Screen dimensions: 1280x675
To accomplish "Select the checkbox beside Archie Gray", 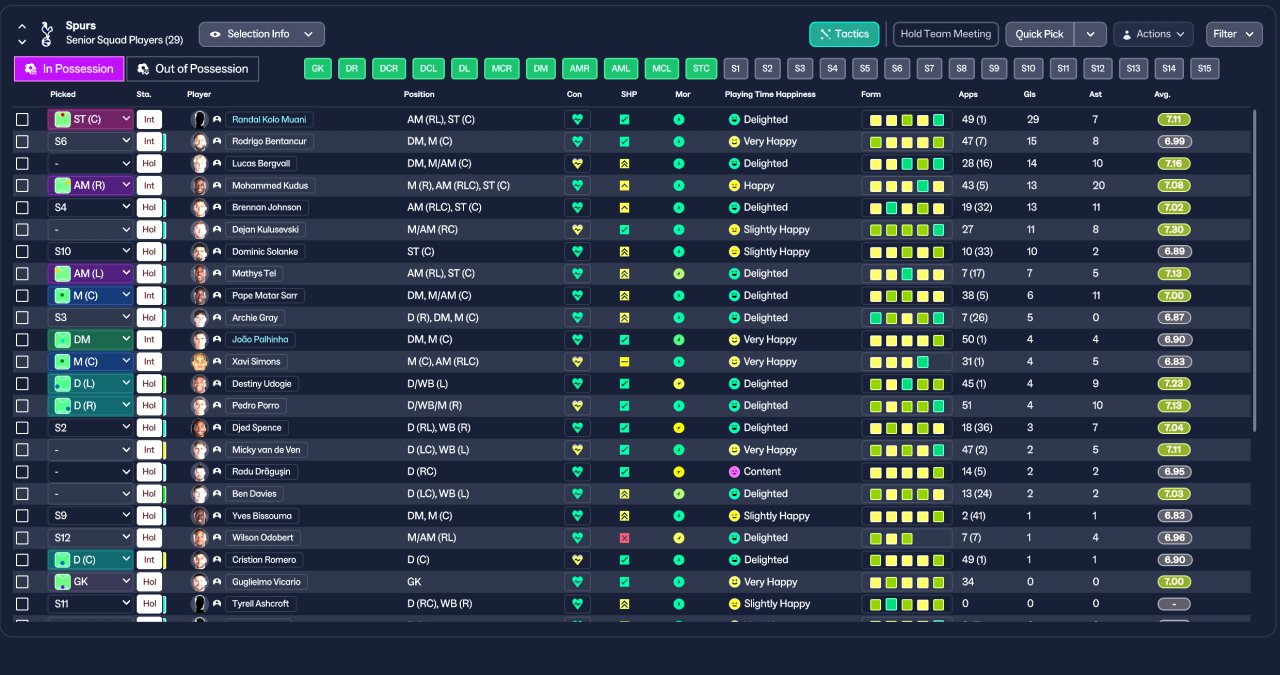I will (22, 318).
